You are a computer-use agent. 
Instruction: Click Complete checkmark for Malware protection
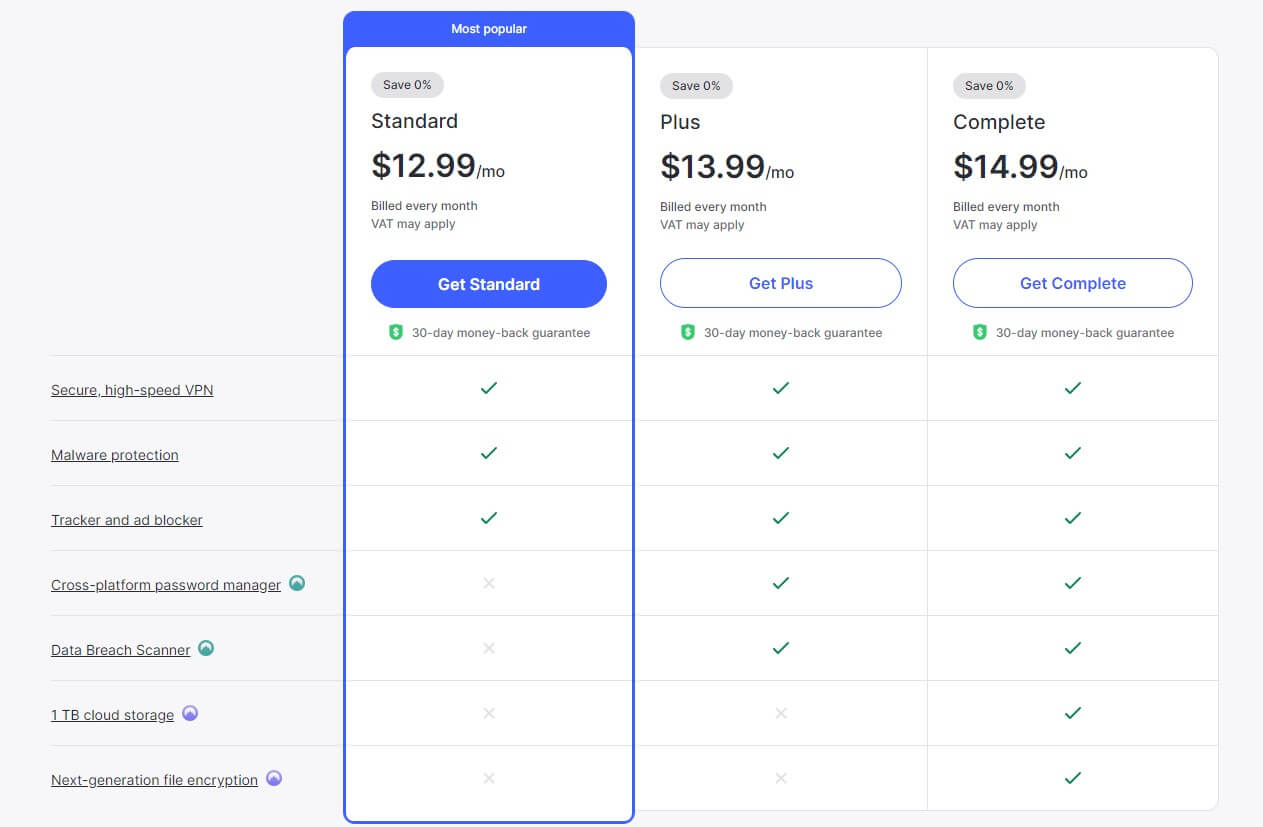click(1073, 453)
